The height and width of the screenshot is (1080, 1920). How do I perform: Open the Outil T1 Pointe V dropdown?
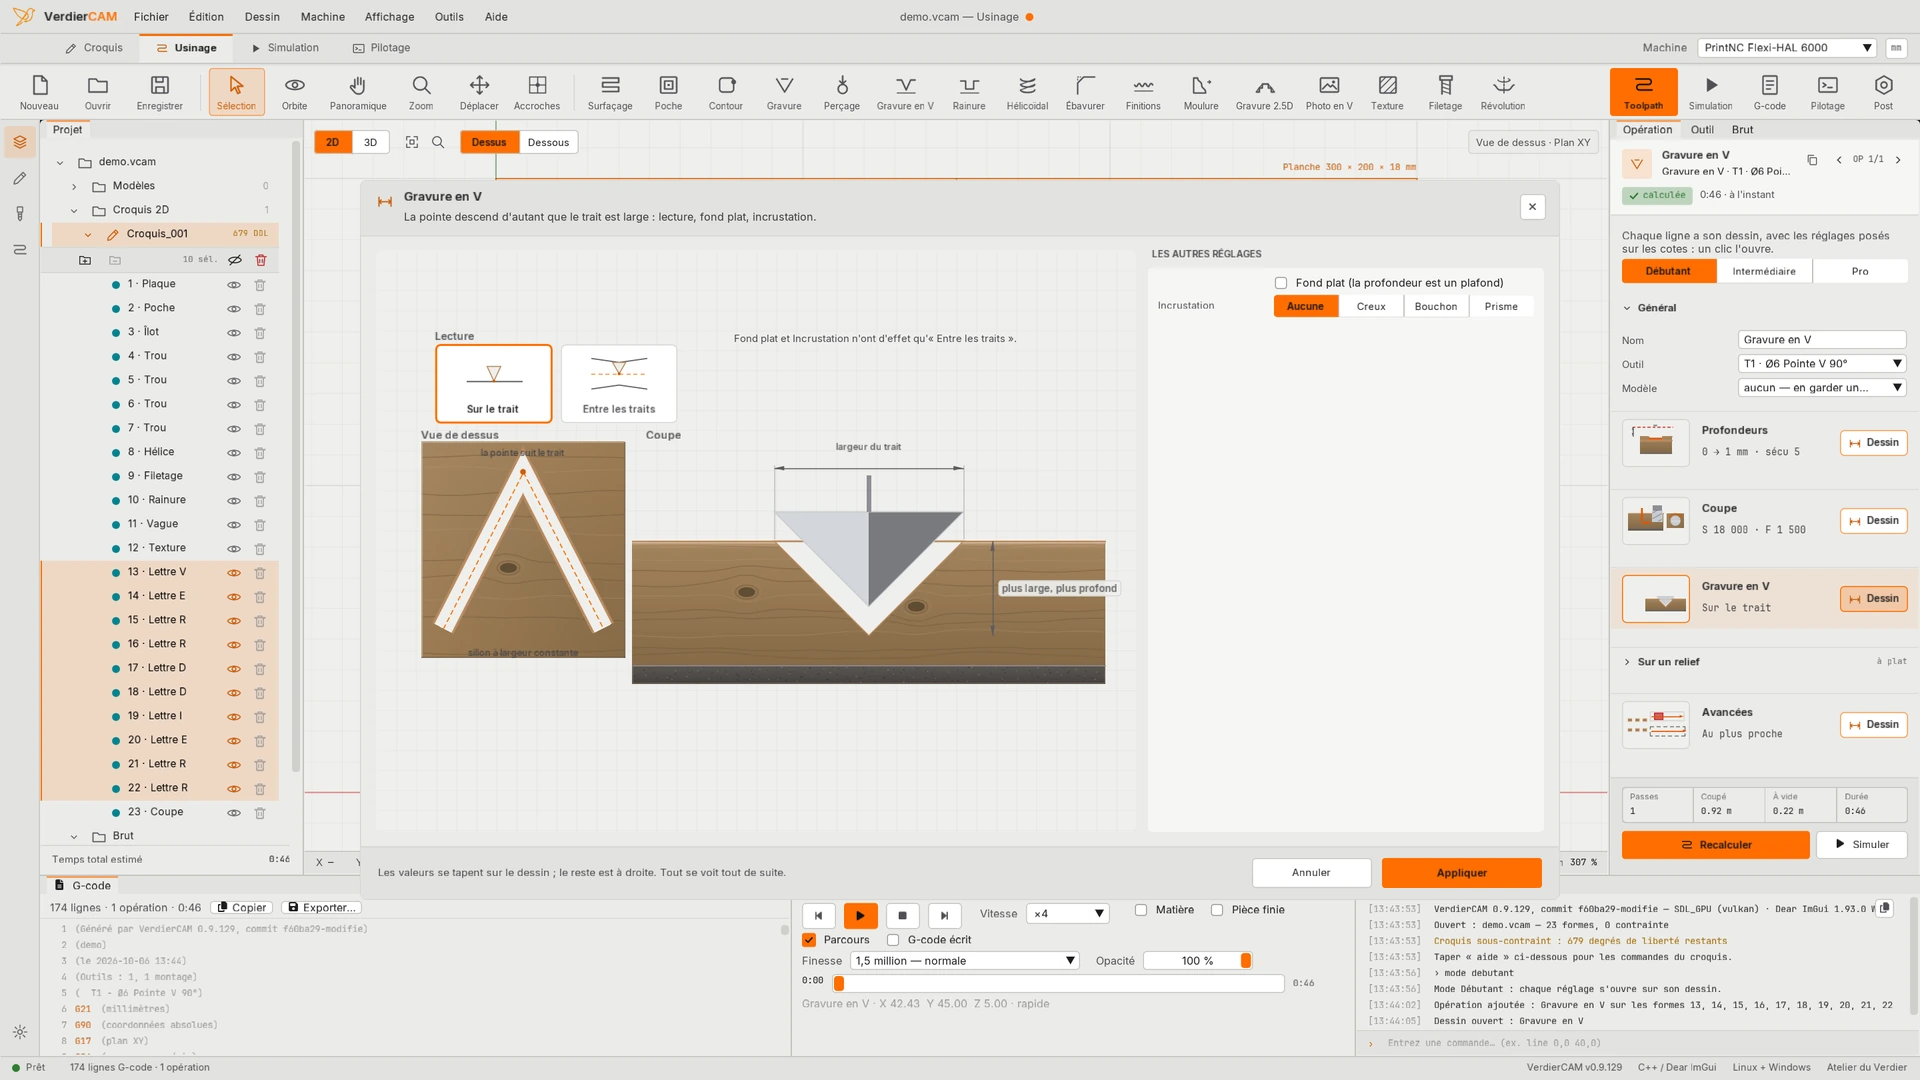coord(1821,364)
